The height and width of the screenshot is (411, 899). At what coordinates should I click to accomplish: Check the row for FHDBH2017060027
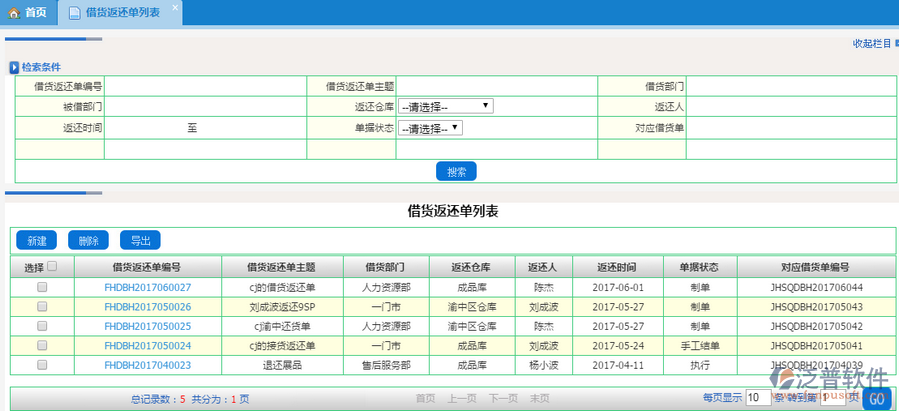click(42, 287)
